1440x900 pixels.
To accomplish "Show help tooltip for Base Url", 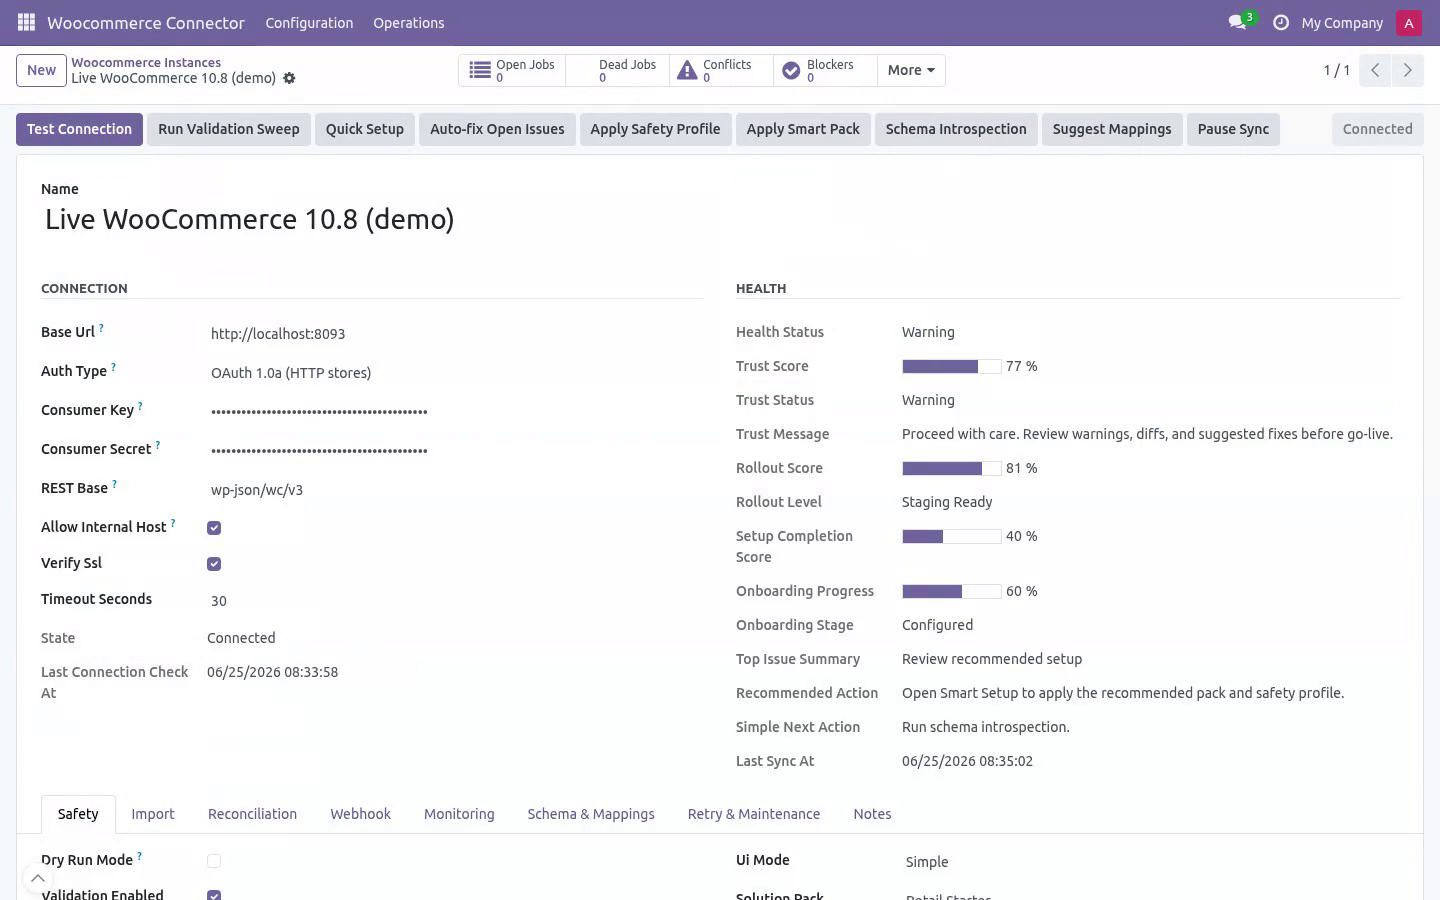I will coord(101,328).
